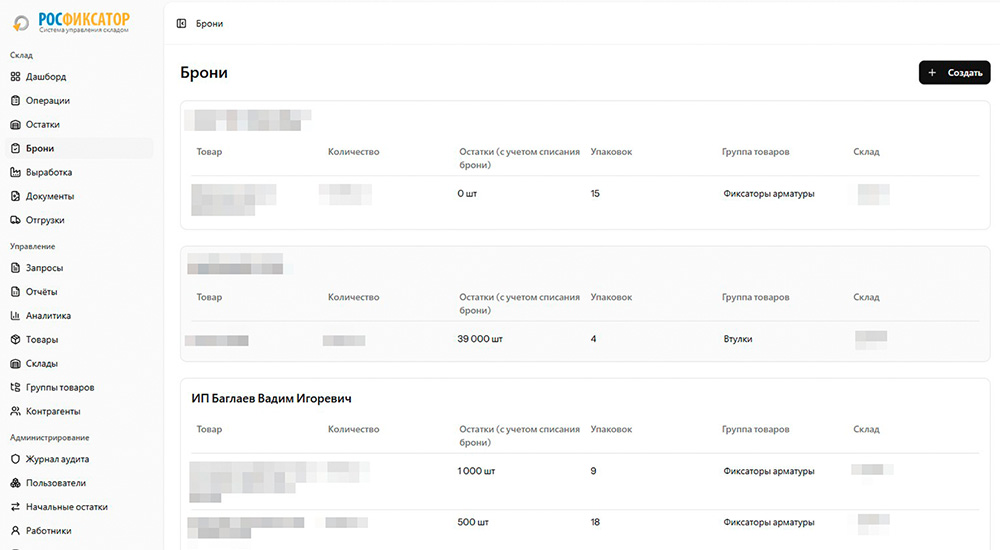This screenshot has height=550, width=1000.
Task: Click the Отгрузки truck icon
Action: tap(15, 220)
